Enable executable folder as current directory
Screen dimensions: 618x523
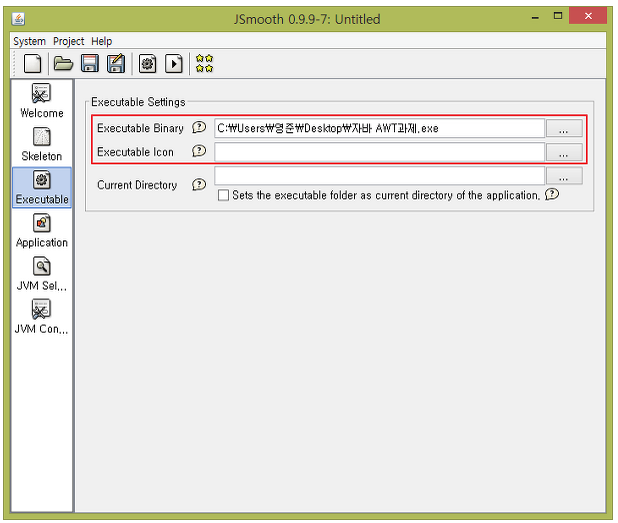(x=223, y=195)
